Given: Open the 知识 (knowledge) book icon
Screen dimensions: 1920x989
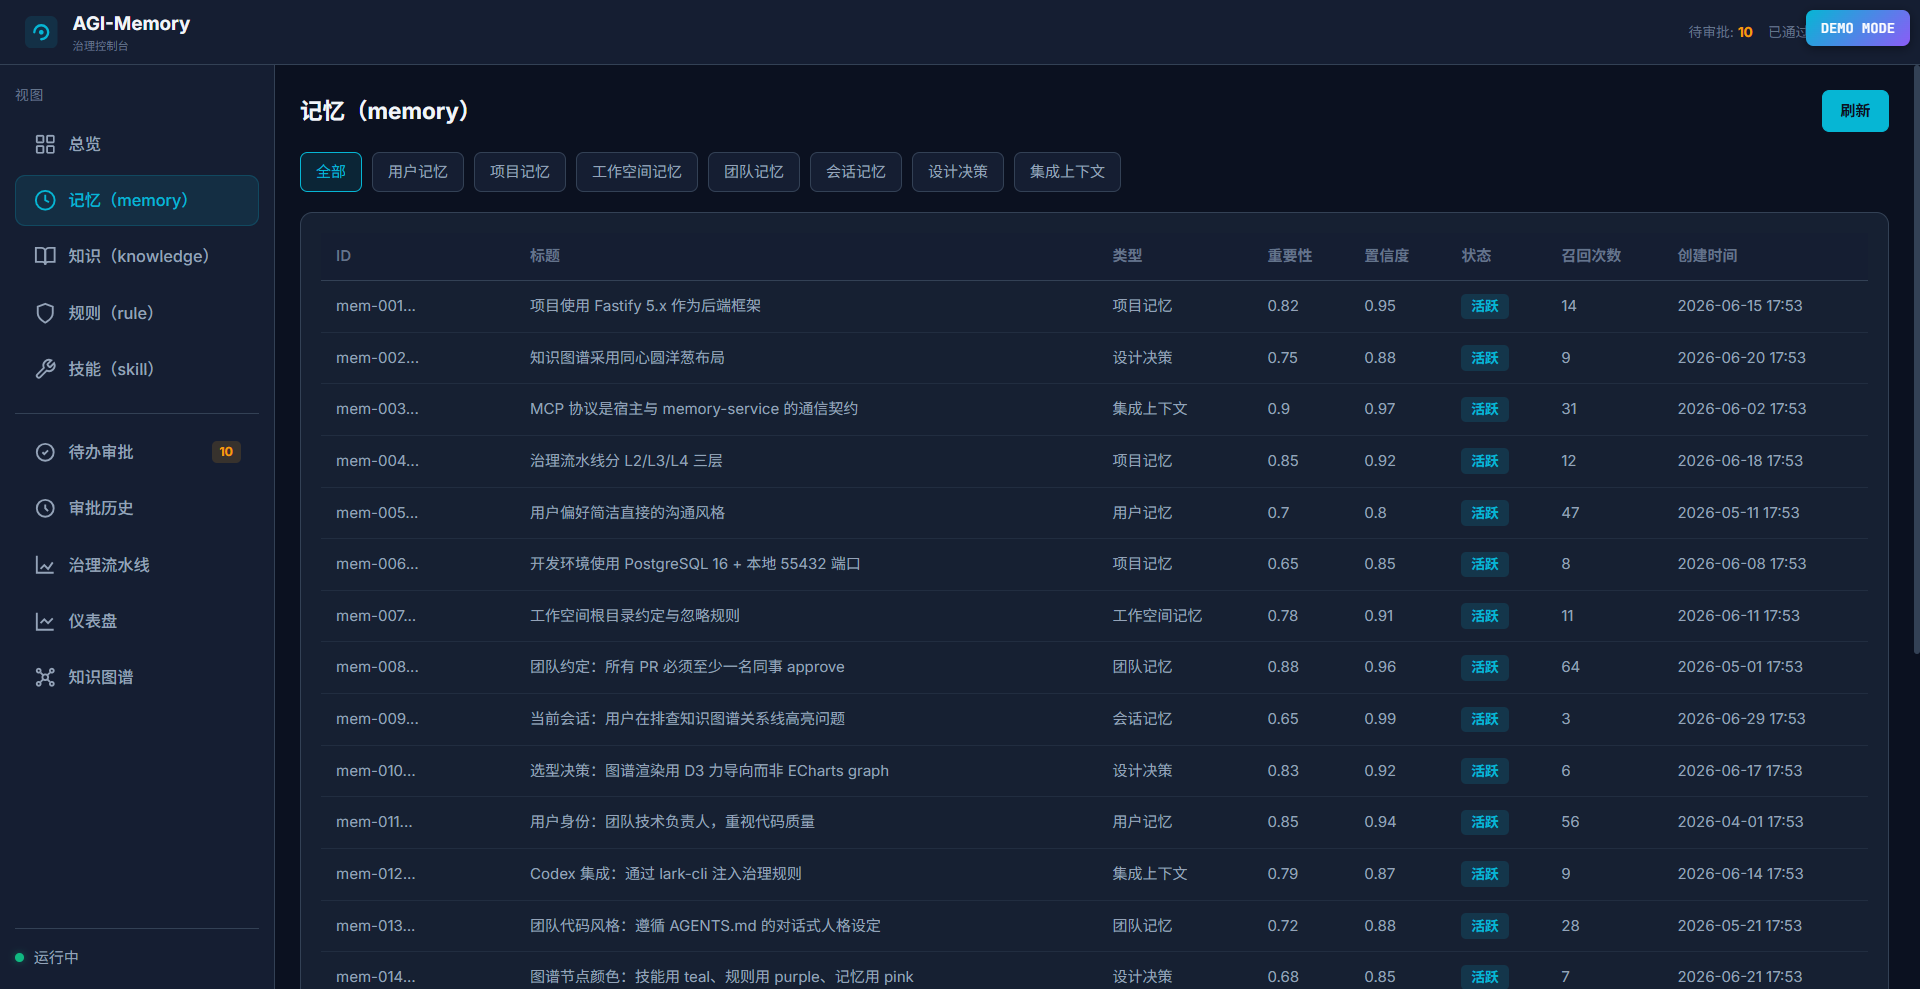Looking at the screenshot, I should point(45,256).
